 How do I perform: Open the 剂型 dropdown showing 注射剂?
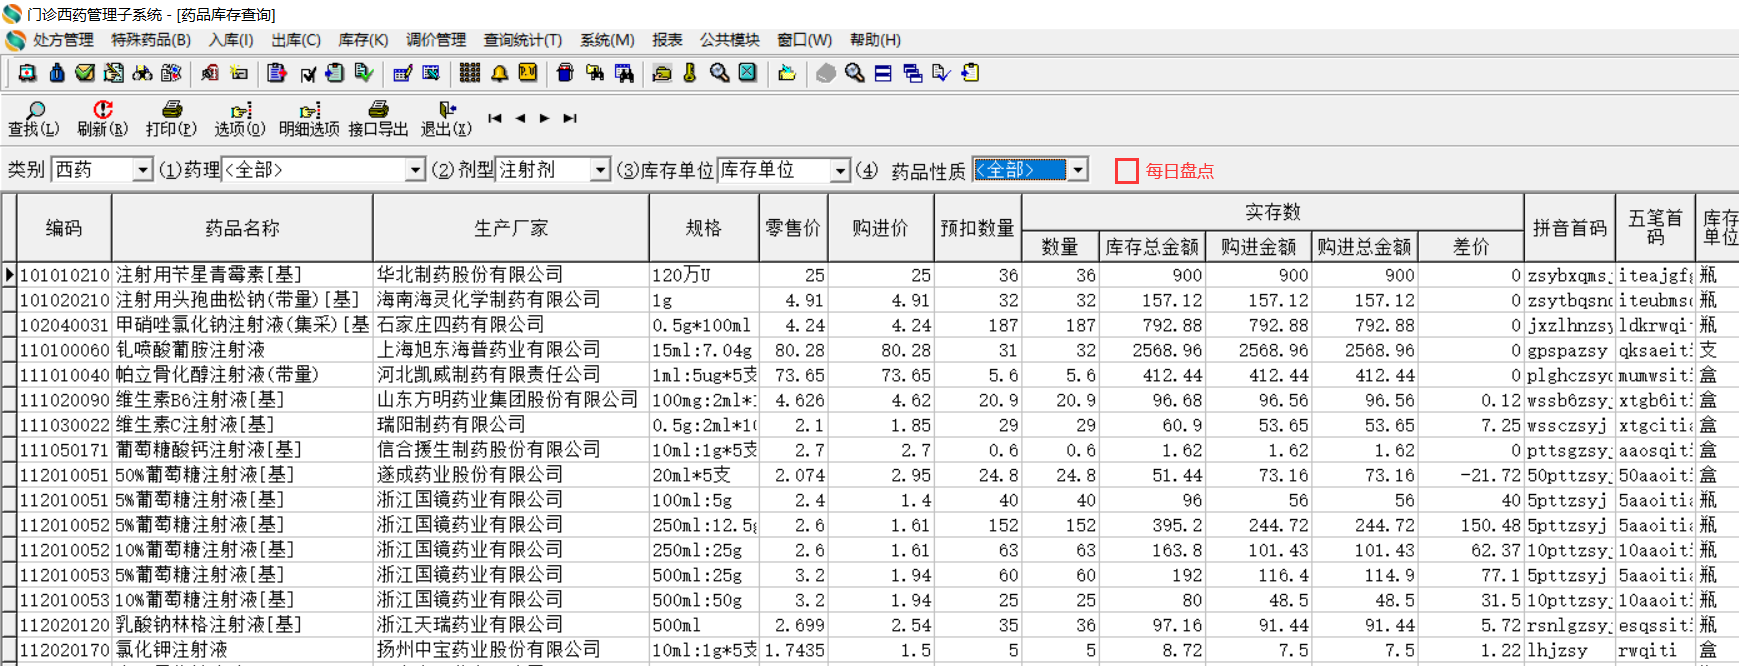pos(600,170)
